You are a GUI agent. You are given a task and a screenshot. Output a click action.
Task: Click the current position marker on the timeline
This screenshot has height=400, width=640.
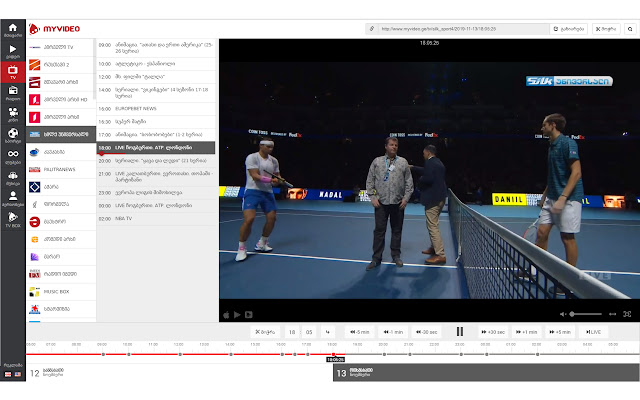click(333, 354)
